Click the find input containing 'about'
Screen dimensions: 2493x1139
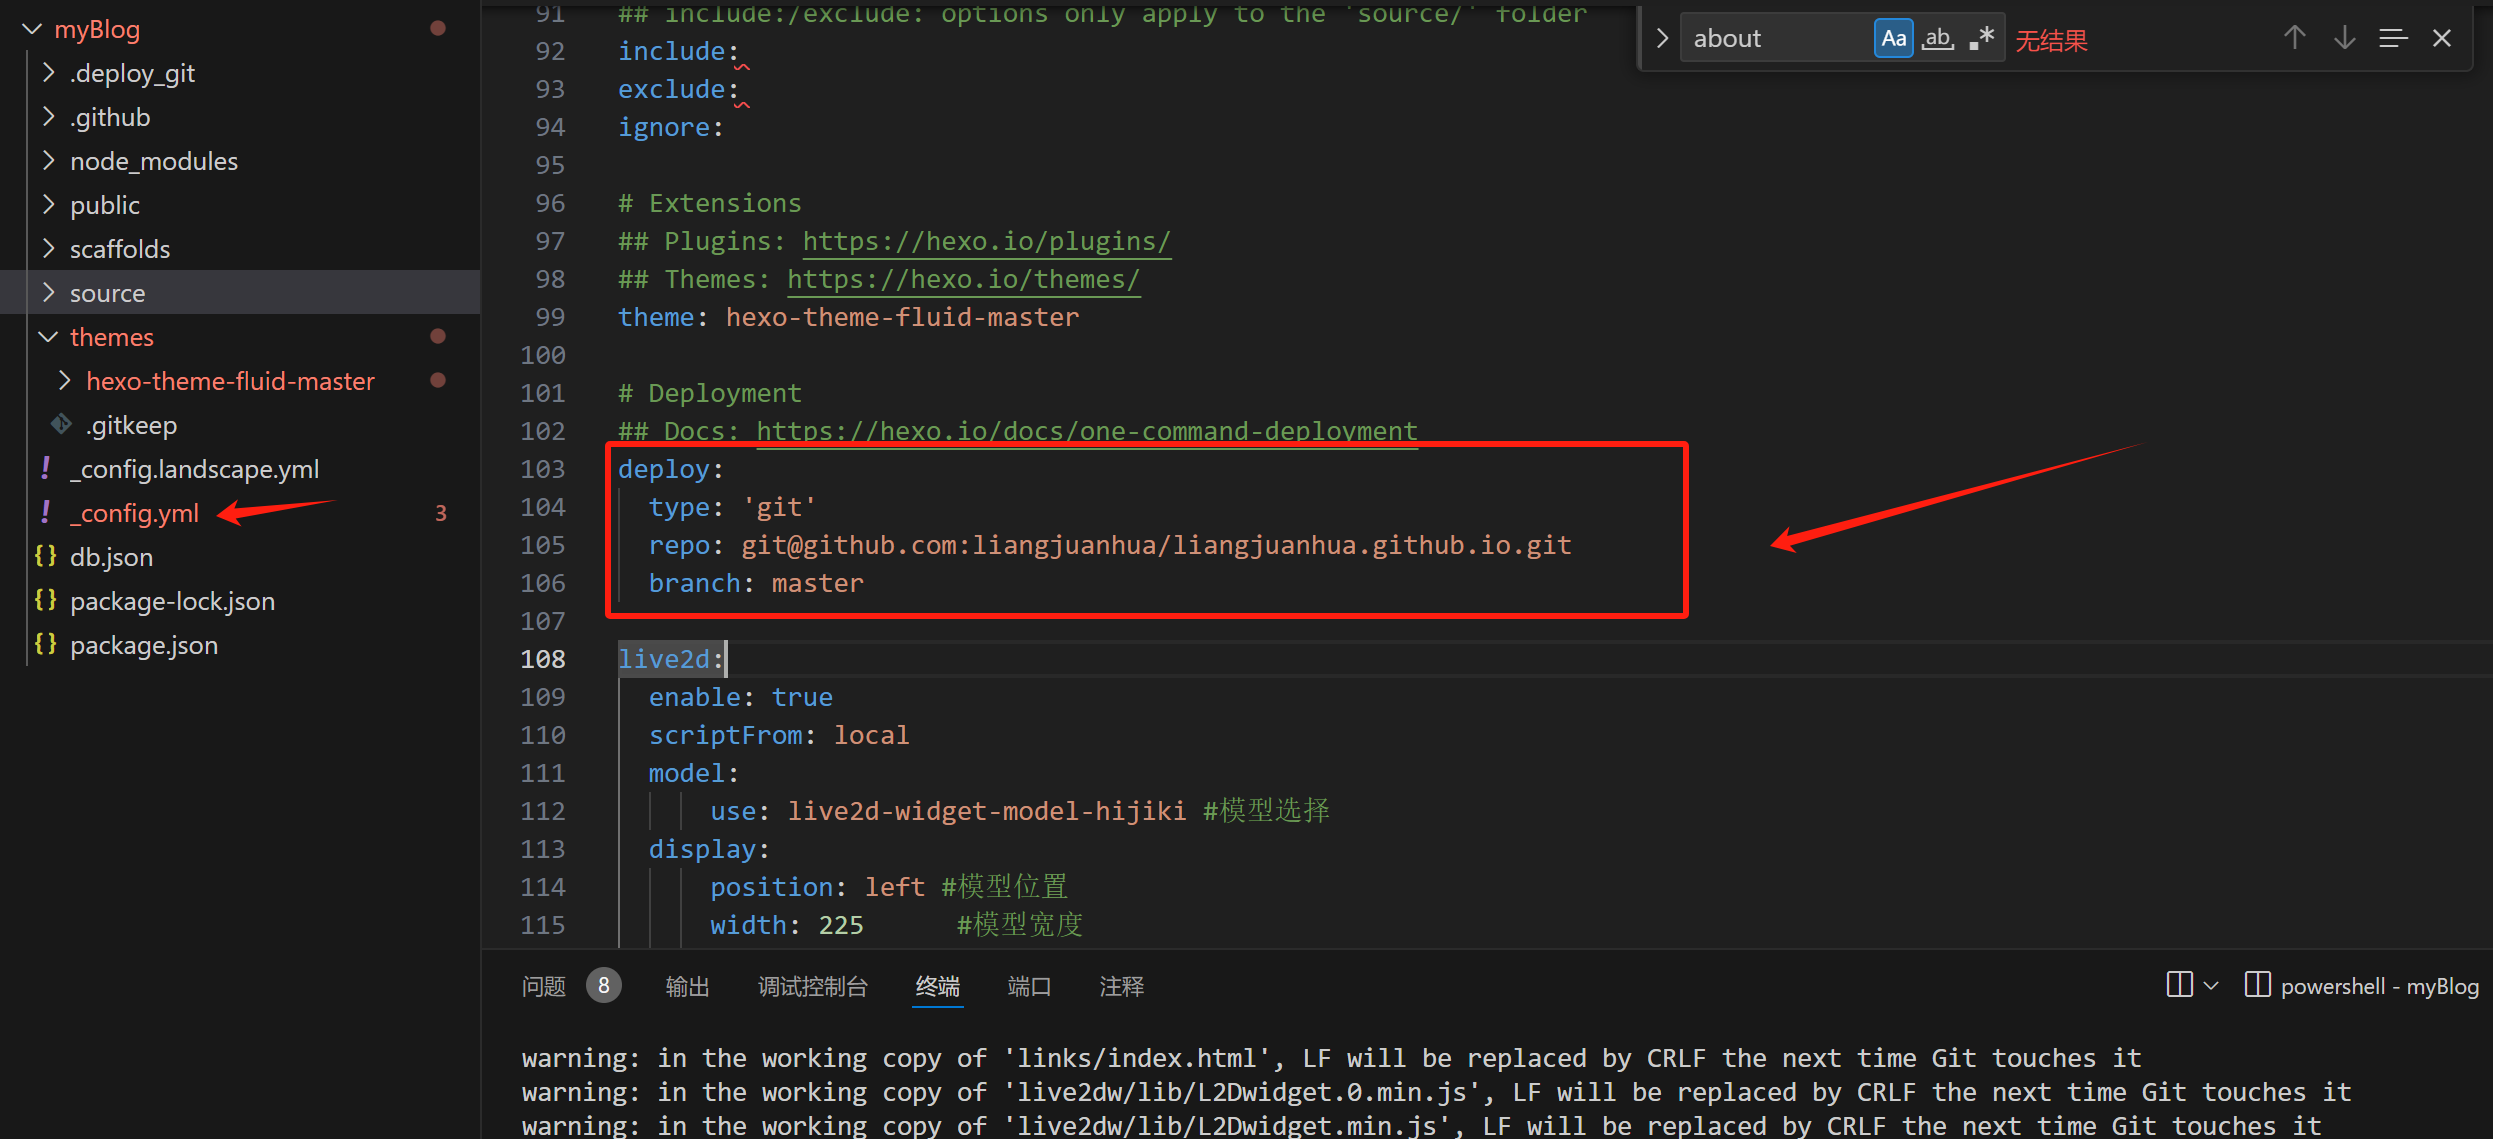1776,39
